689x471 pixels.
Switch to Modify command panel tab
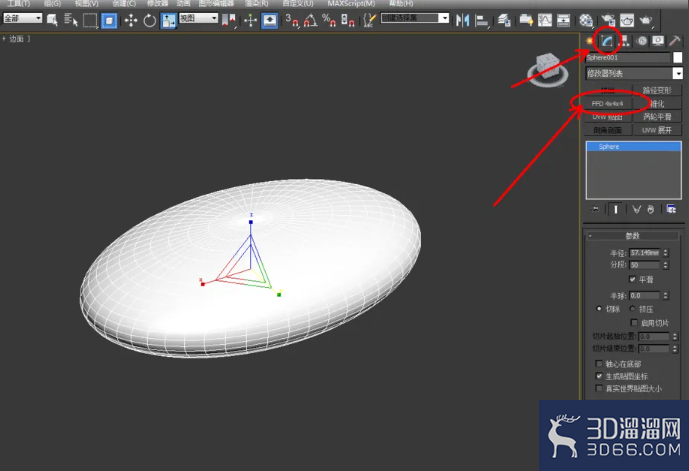tap(607, 41)
